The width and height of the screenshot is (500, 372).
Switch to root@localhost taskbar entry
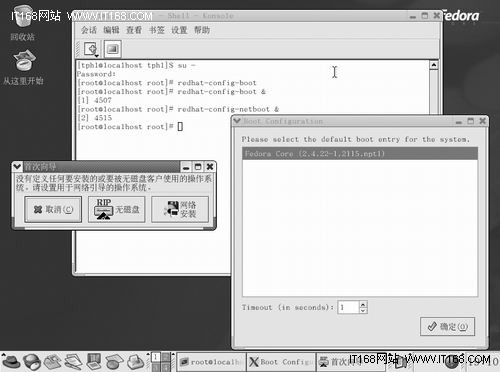pyautogui.click(x=211, y=362)
